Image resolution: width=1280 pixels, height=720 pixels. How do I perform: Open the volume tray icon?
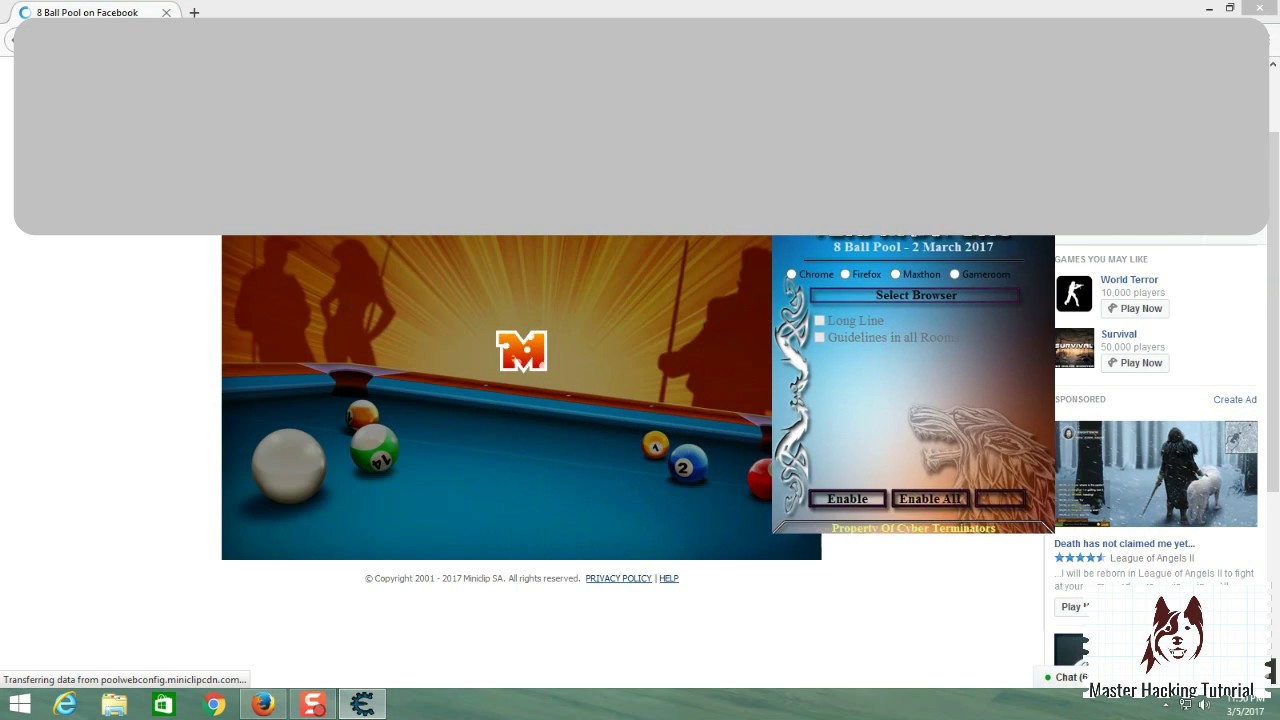tap(1203, 704)
